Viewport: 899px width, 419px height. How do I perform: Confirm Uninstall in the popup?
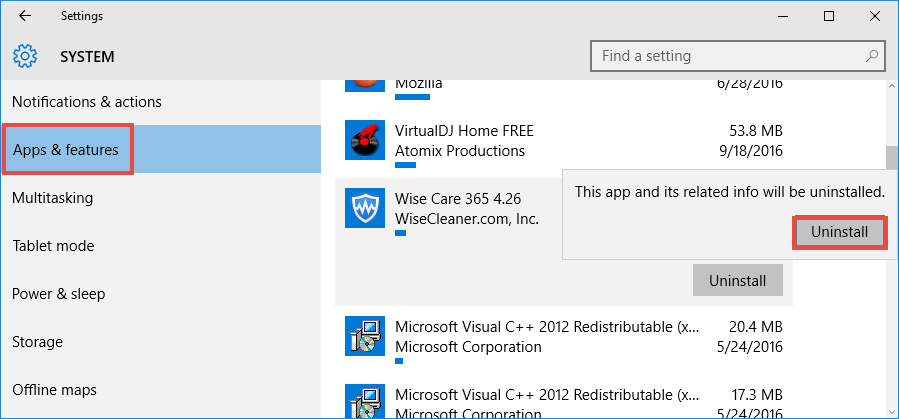point(840,232)
